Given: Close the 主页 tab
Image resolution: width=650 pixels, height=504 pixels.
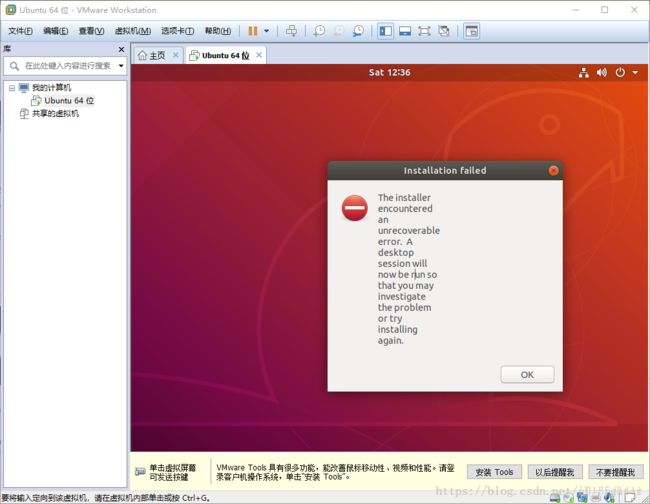Looking at the screenshot, I should click(x=176, y=55).
